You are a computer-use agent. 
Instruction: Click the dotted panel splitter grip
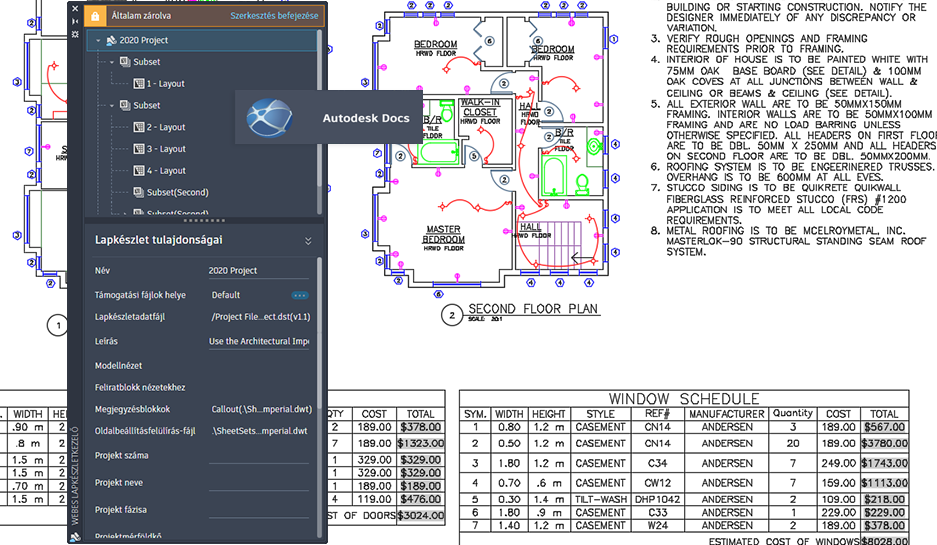coord(204,220)
